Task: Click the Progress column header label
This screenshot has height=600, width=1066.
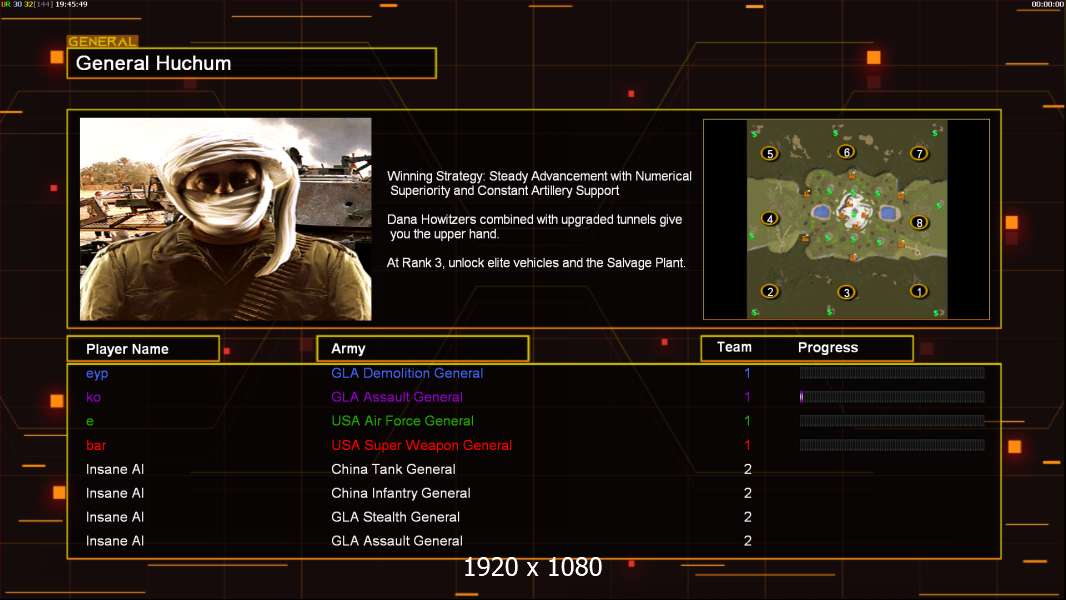Action: tap(827, 347)
